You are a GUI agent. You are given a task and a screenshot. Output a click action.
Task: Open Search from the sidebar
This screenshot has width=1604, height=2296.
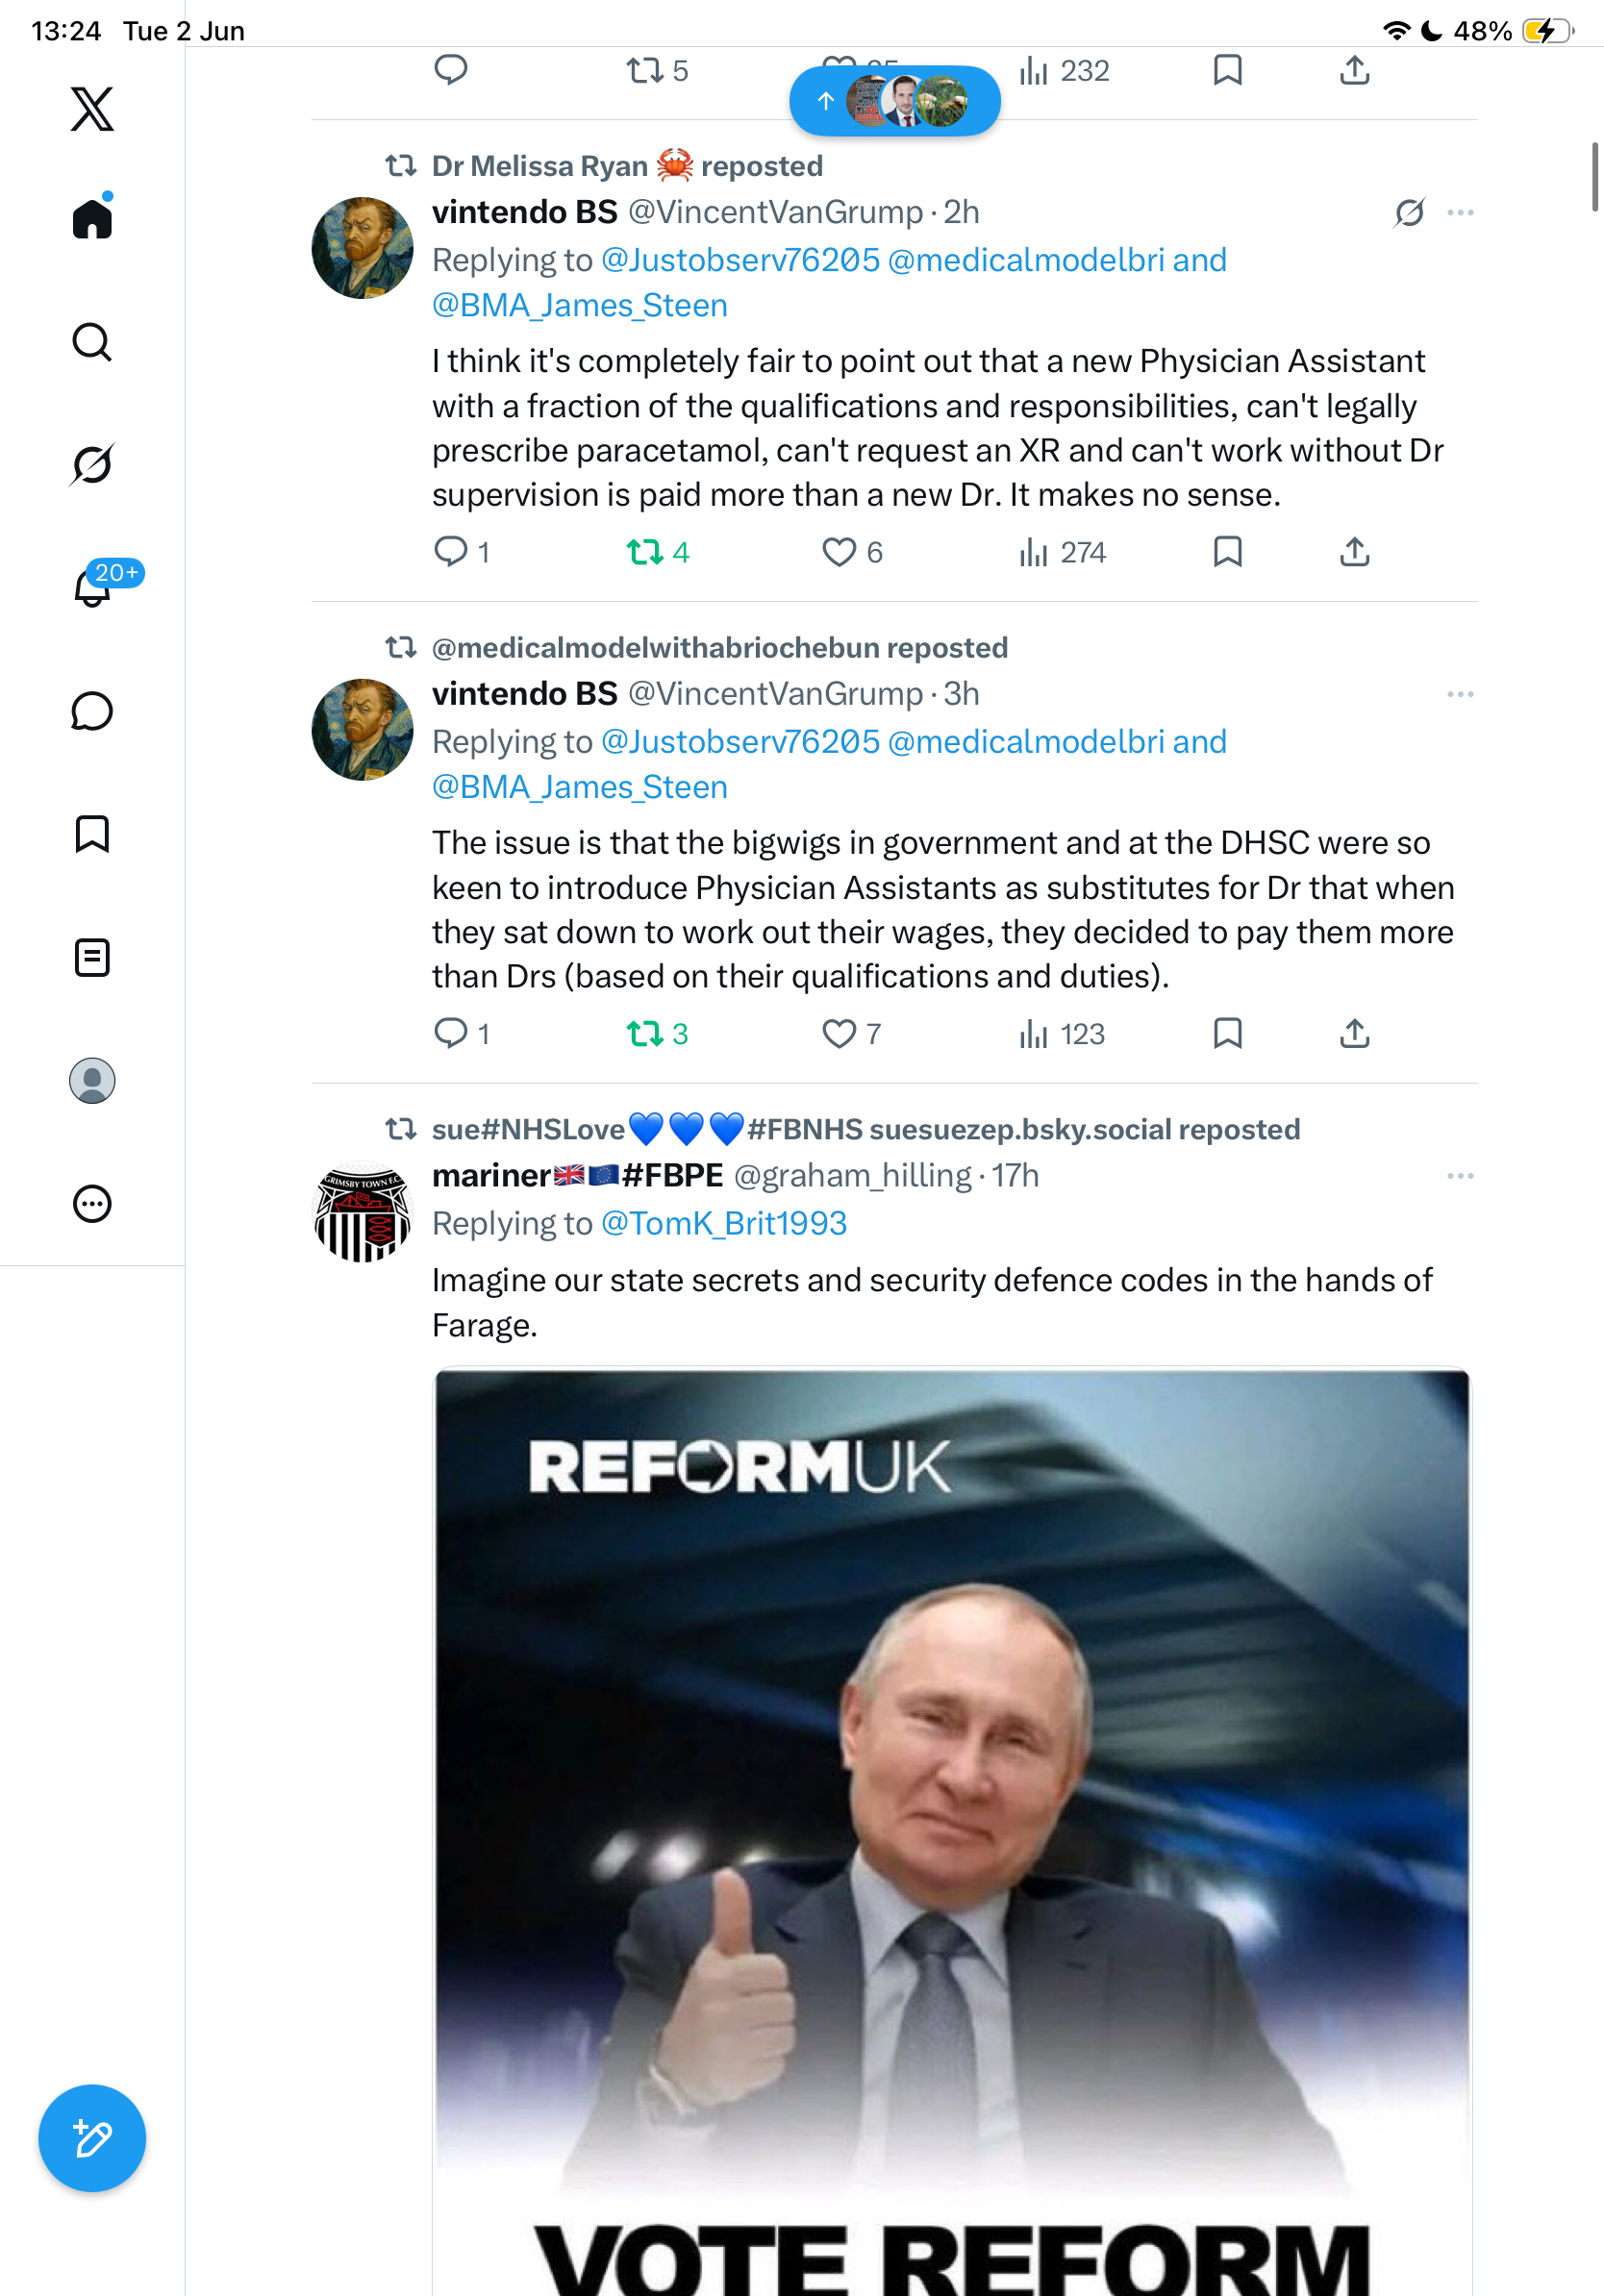pyautogui.click(x=92, y=342)
